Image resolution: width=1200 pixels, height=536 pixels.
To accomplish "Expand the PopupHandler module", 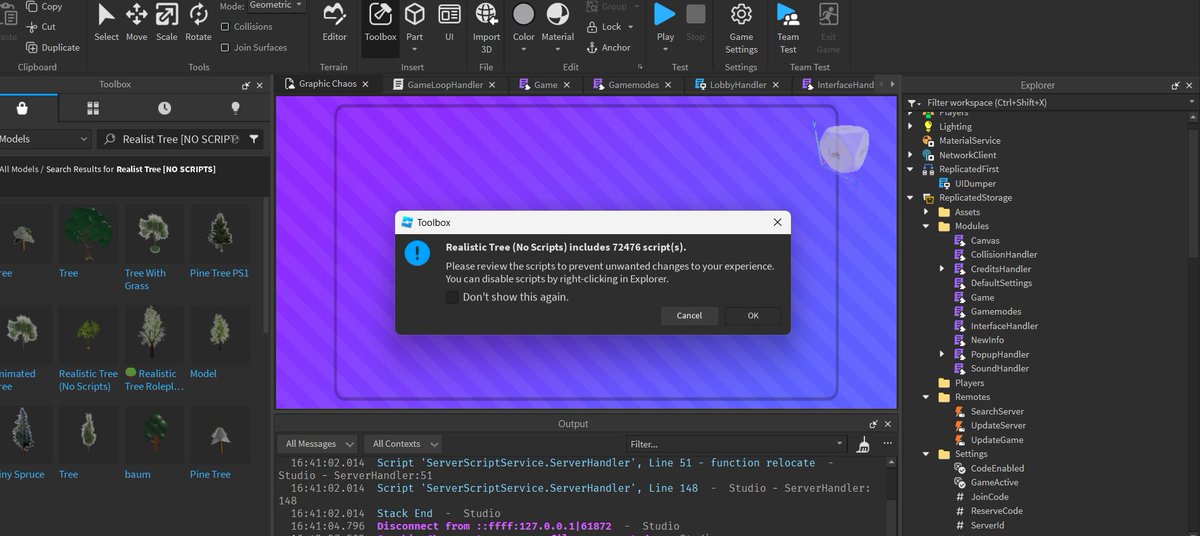I will click(x=942, y=354).
